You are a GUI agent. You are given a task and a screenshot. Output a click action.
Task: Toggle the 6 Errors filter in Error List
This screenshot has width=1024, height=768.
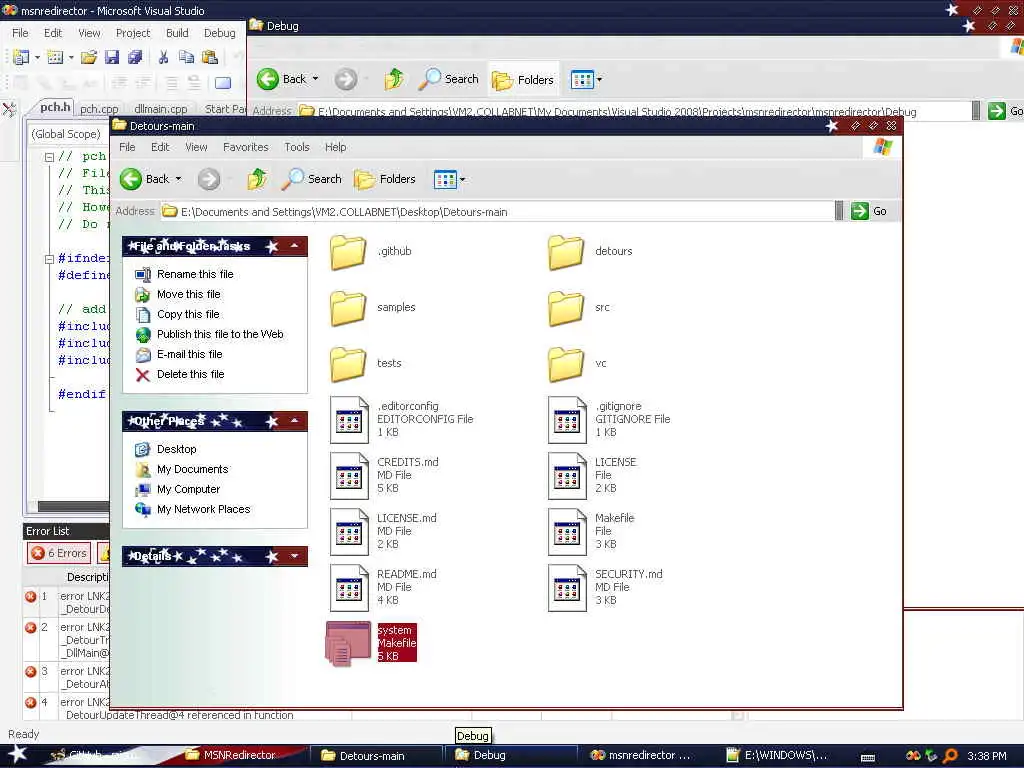pos(59,553)
